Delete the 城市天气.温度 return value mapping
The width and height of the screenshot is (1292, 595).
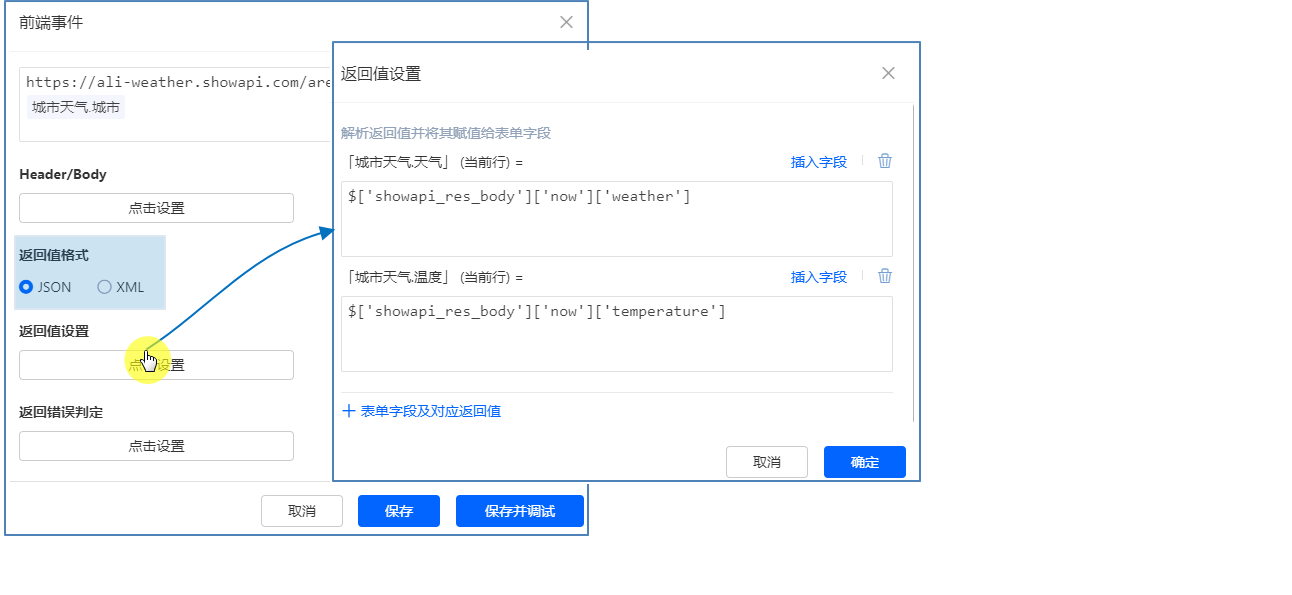tap(885, 276)
